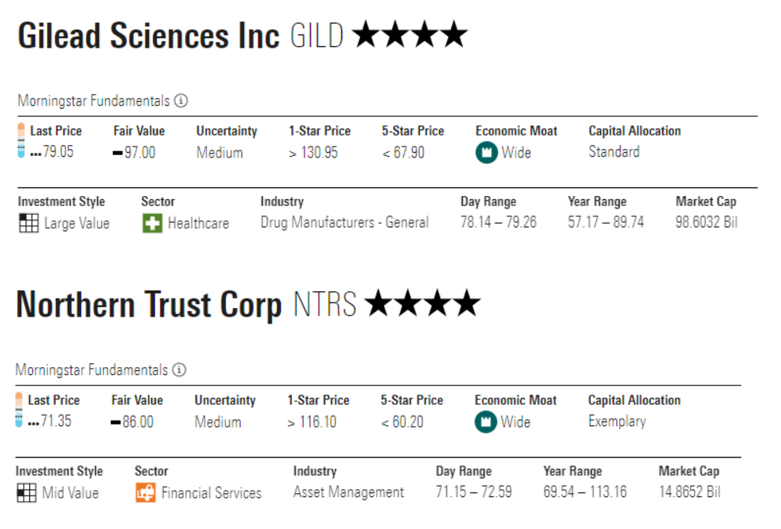Click the orange Financial Services sector icon
This screenshot has height=529, width=781.
145,492
